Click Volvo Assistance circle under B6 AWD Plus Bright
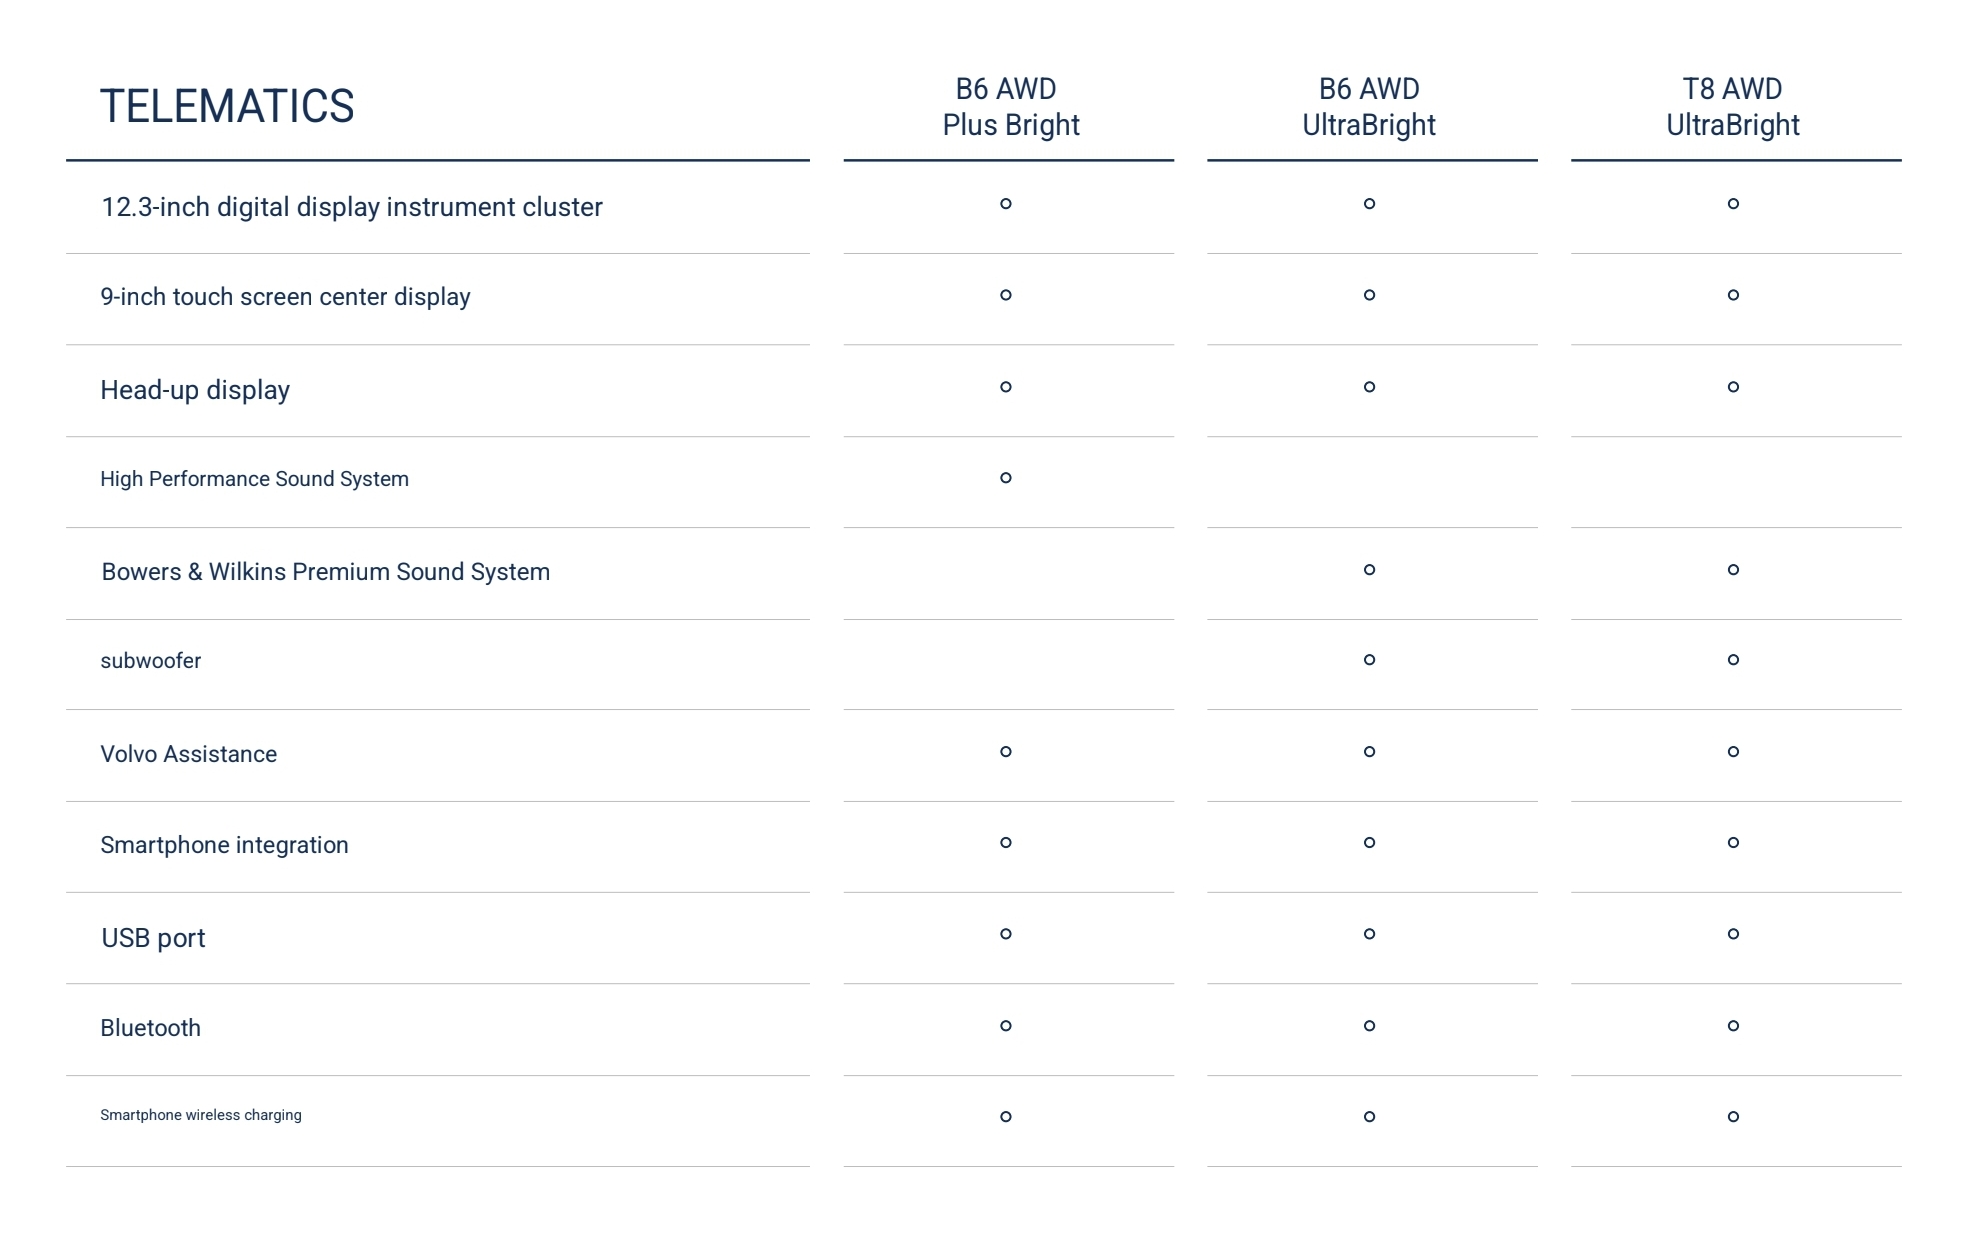 (1006, 752)
